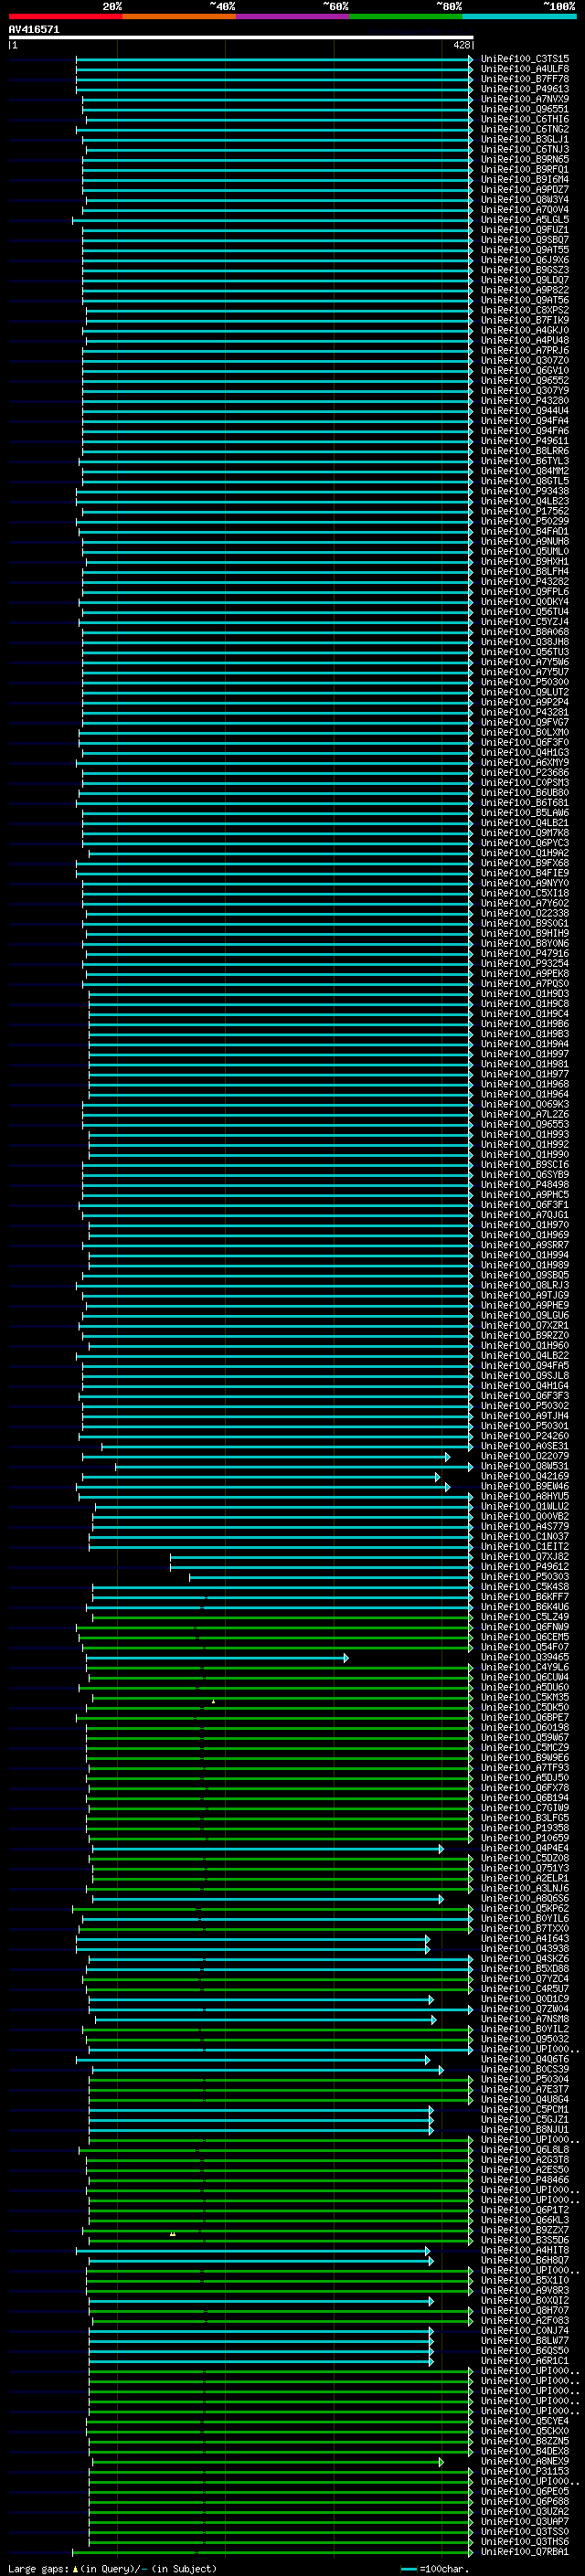Click the UniRef100_Q39465 entry

pos(525,1657)
